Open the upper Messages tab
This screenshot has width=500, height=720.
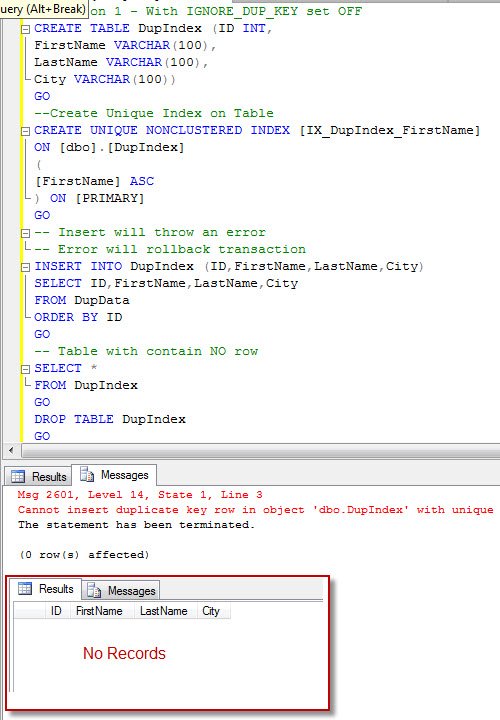[114, 475]
